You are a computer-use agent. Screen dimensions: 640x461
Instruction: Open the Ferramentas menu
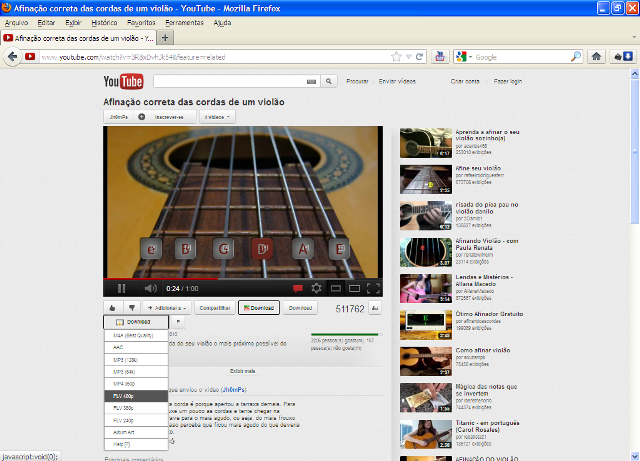click(x=184, y=22)
